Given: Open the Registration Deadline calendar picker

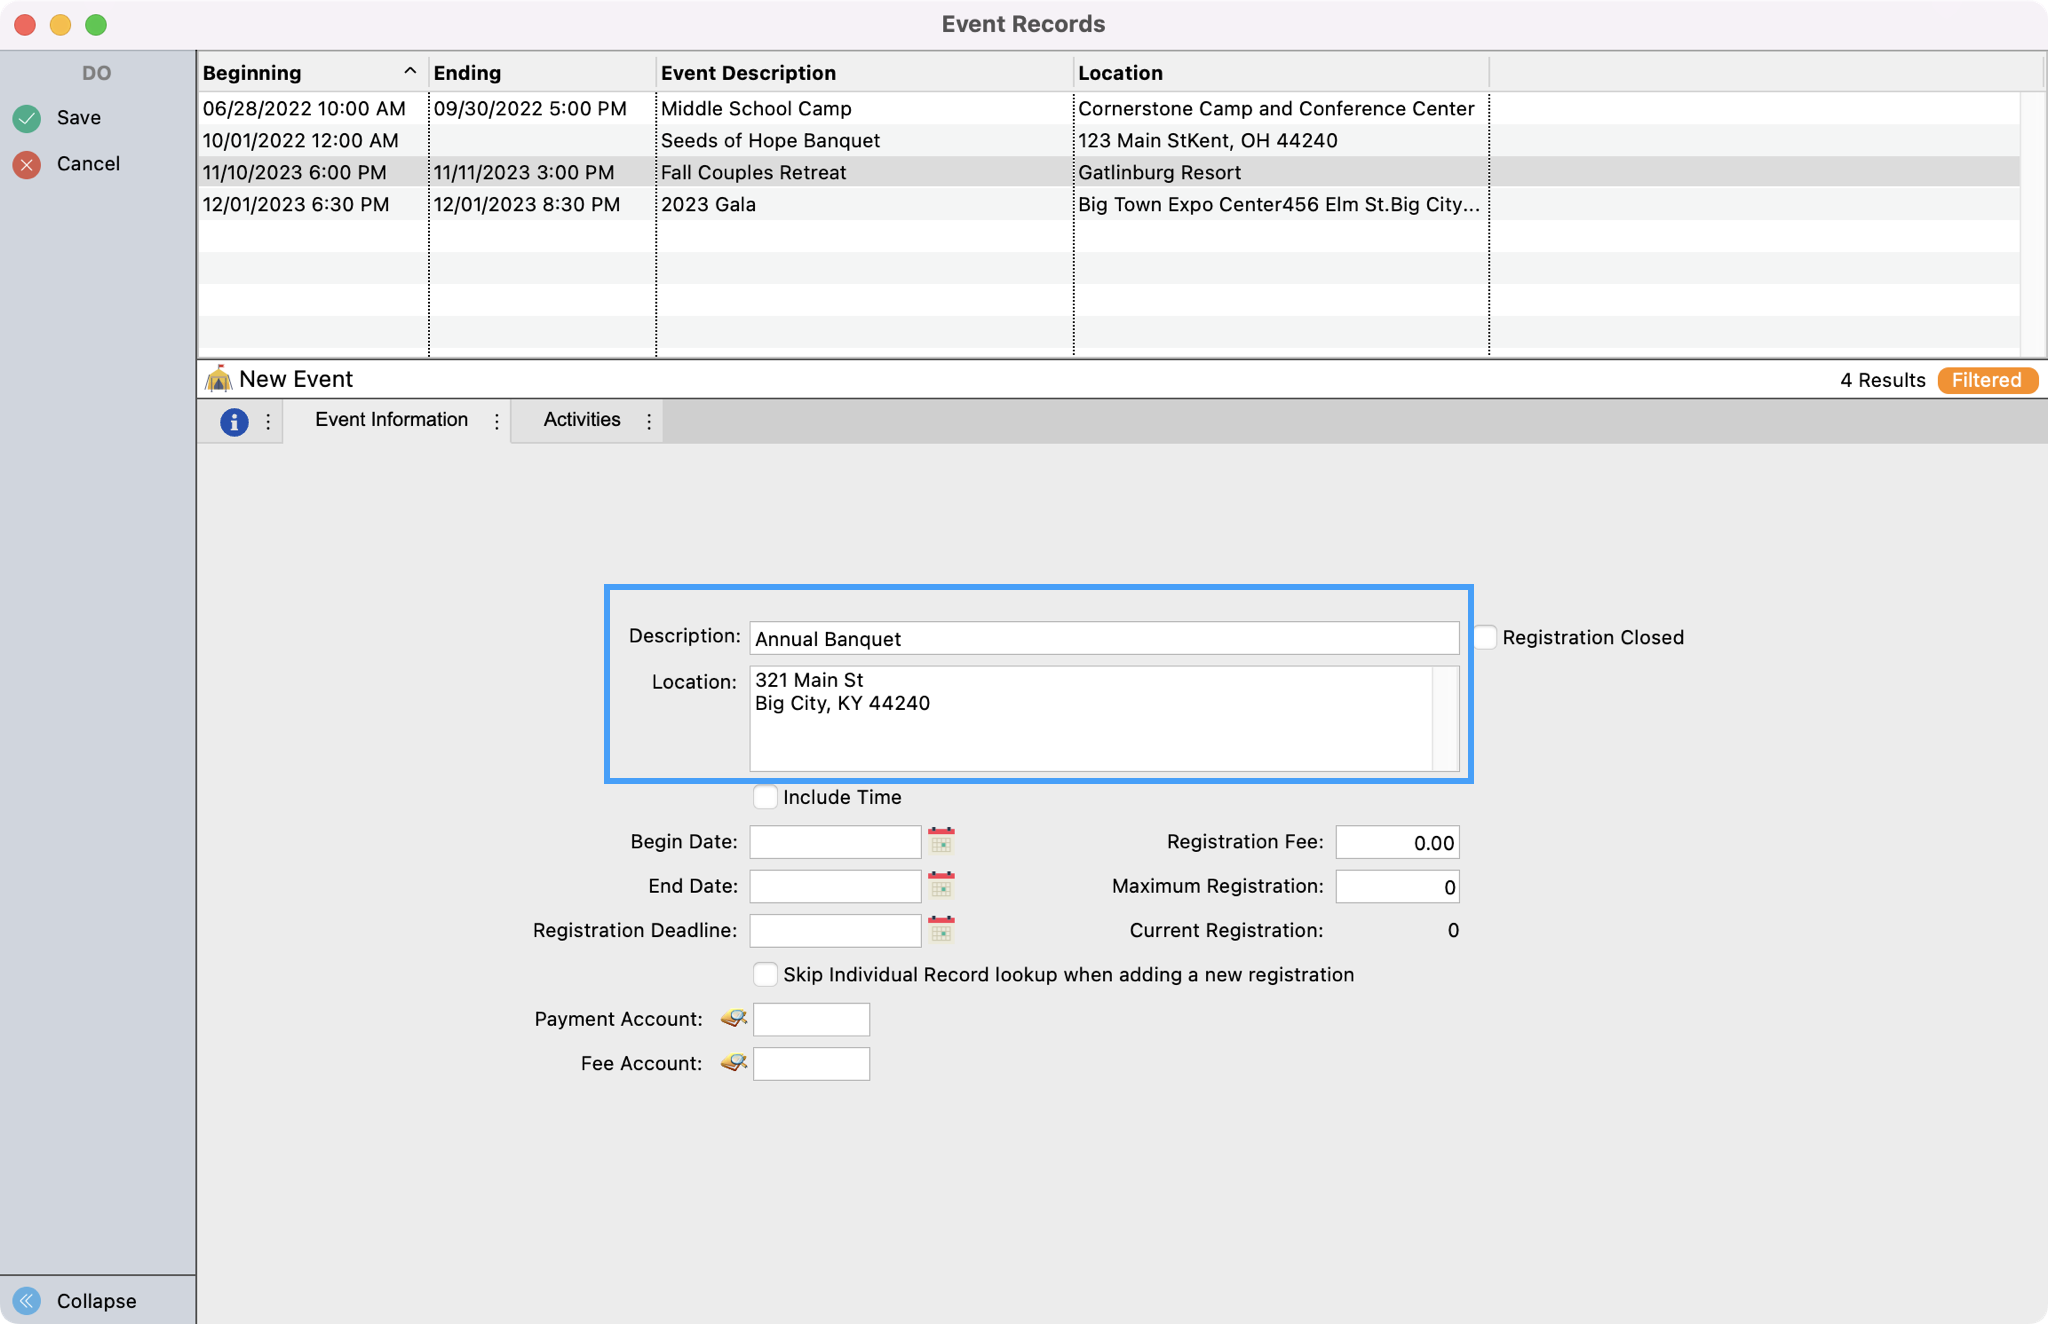Looking at the screenshot, I should pyautogui.click(x=941, y=929).
